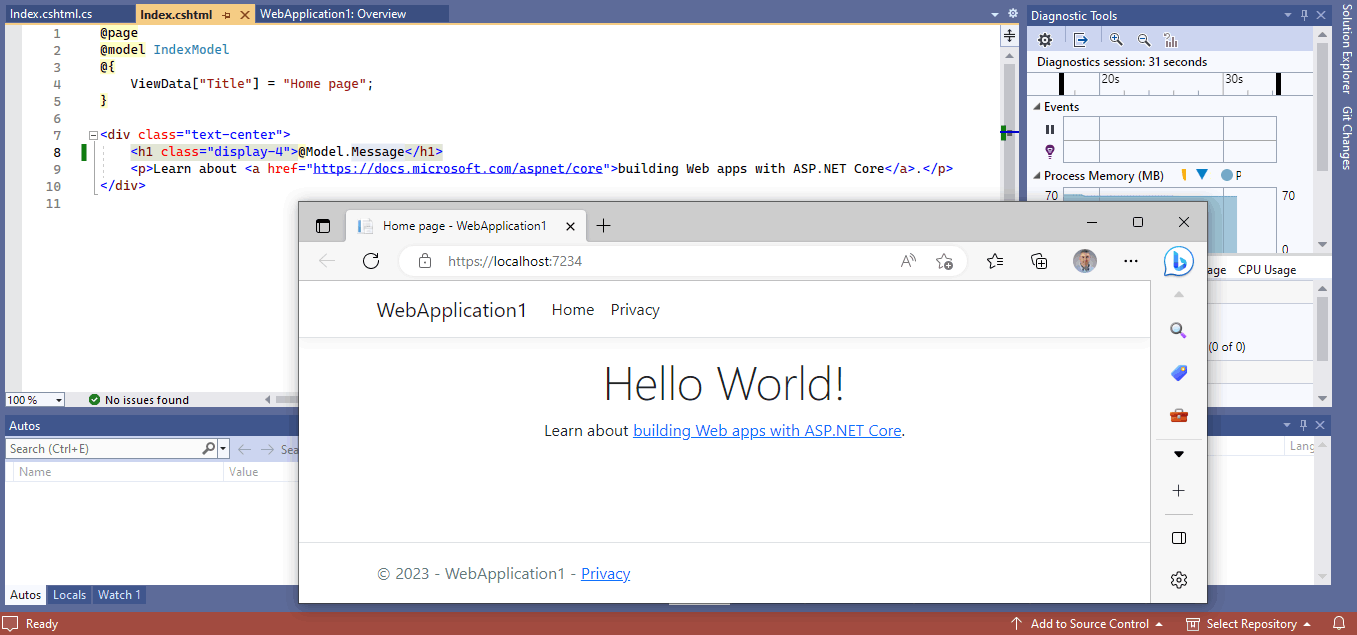Open Edge sidebar shopping tag icon

pos(1178,373)
